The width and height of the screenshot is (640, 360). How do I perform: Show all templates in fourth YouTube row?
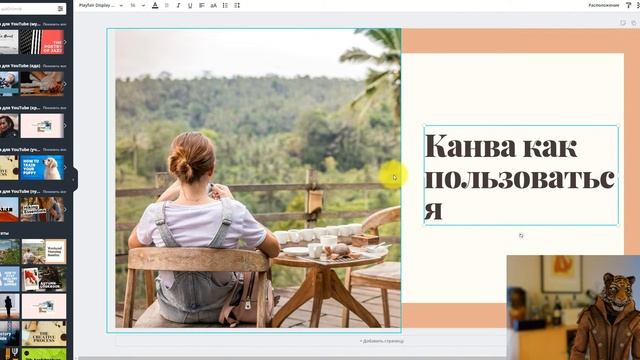[54, 150]
